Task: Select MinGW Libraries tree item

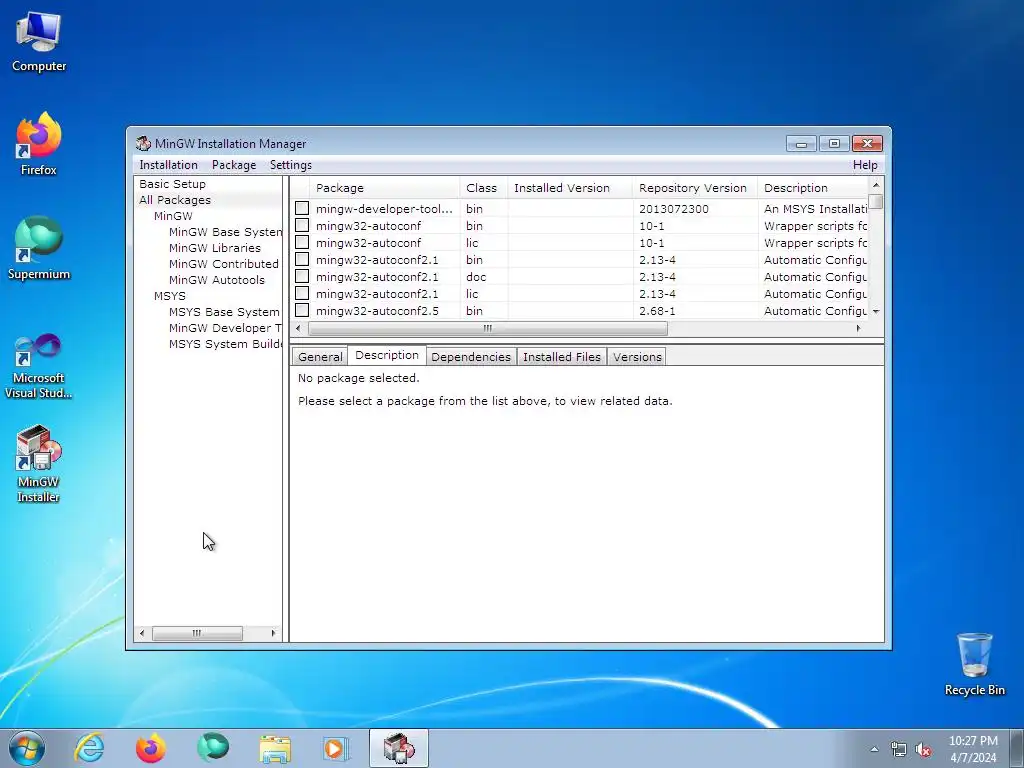Action: pyautogui.click(x=215, y=248)
